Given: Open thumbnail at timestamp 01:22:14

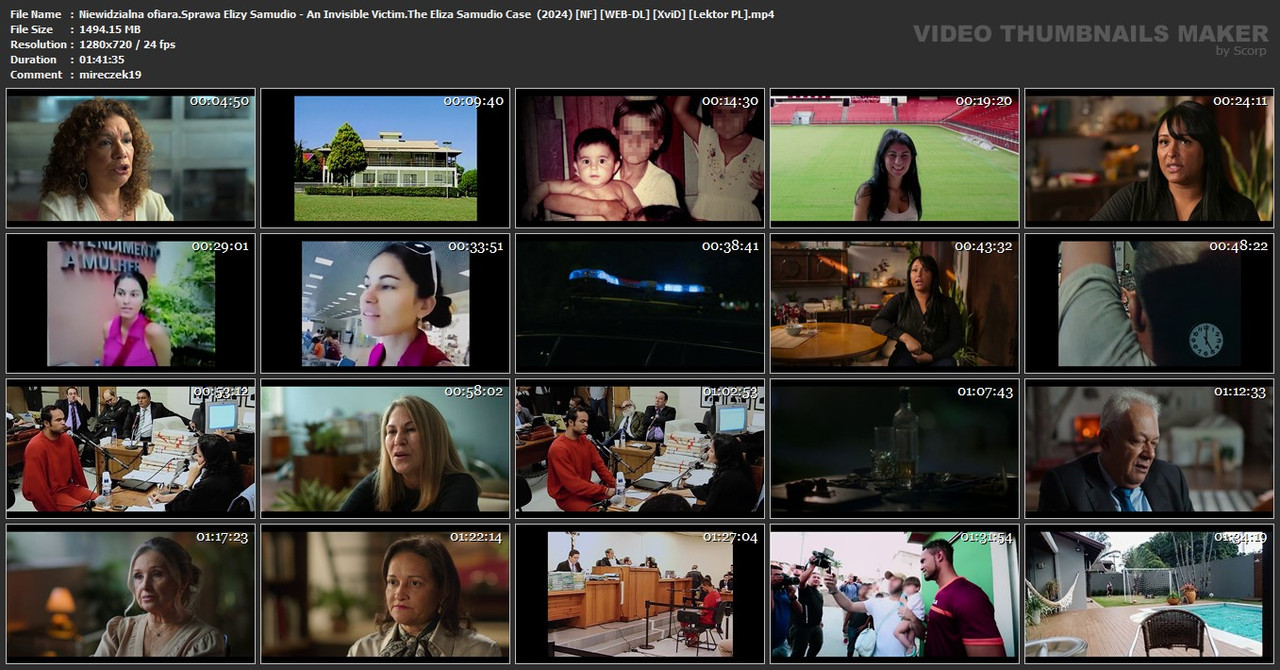Looking at the screenshot, I should coord(385,594).
